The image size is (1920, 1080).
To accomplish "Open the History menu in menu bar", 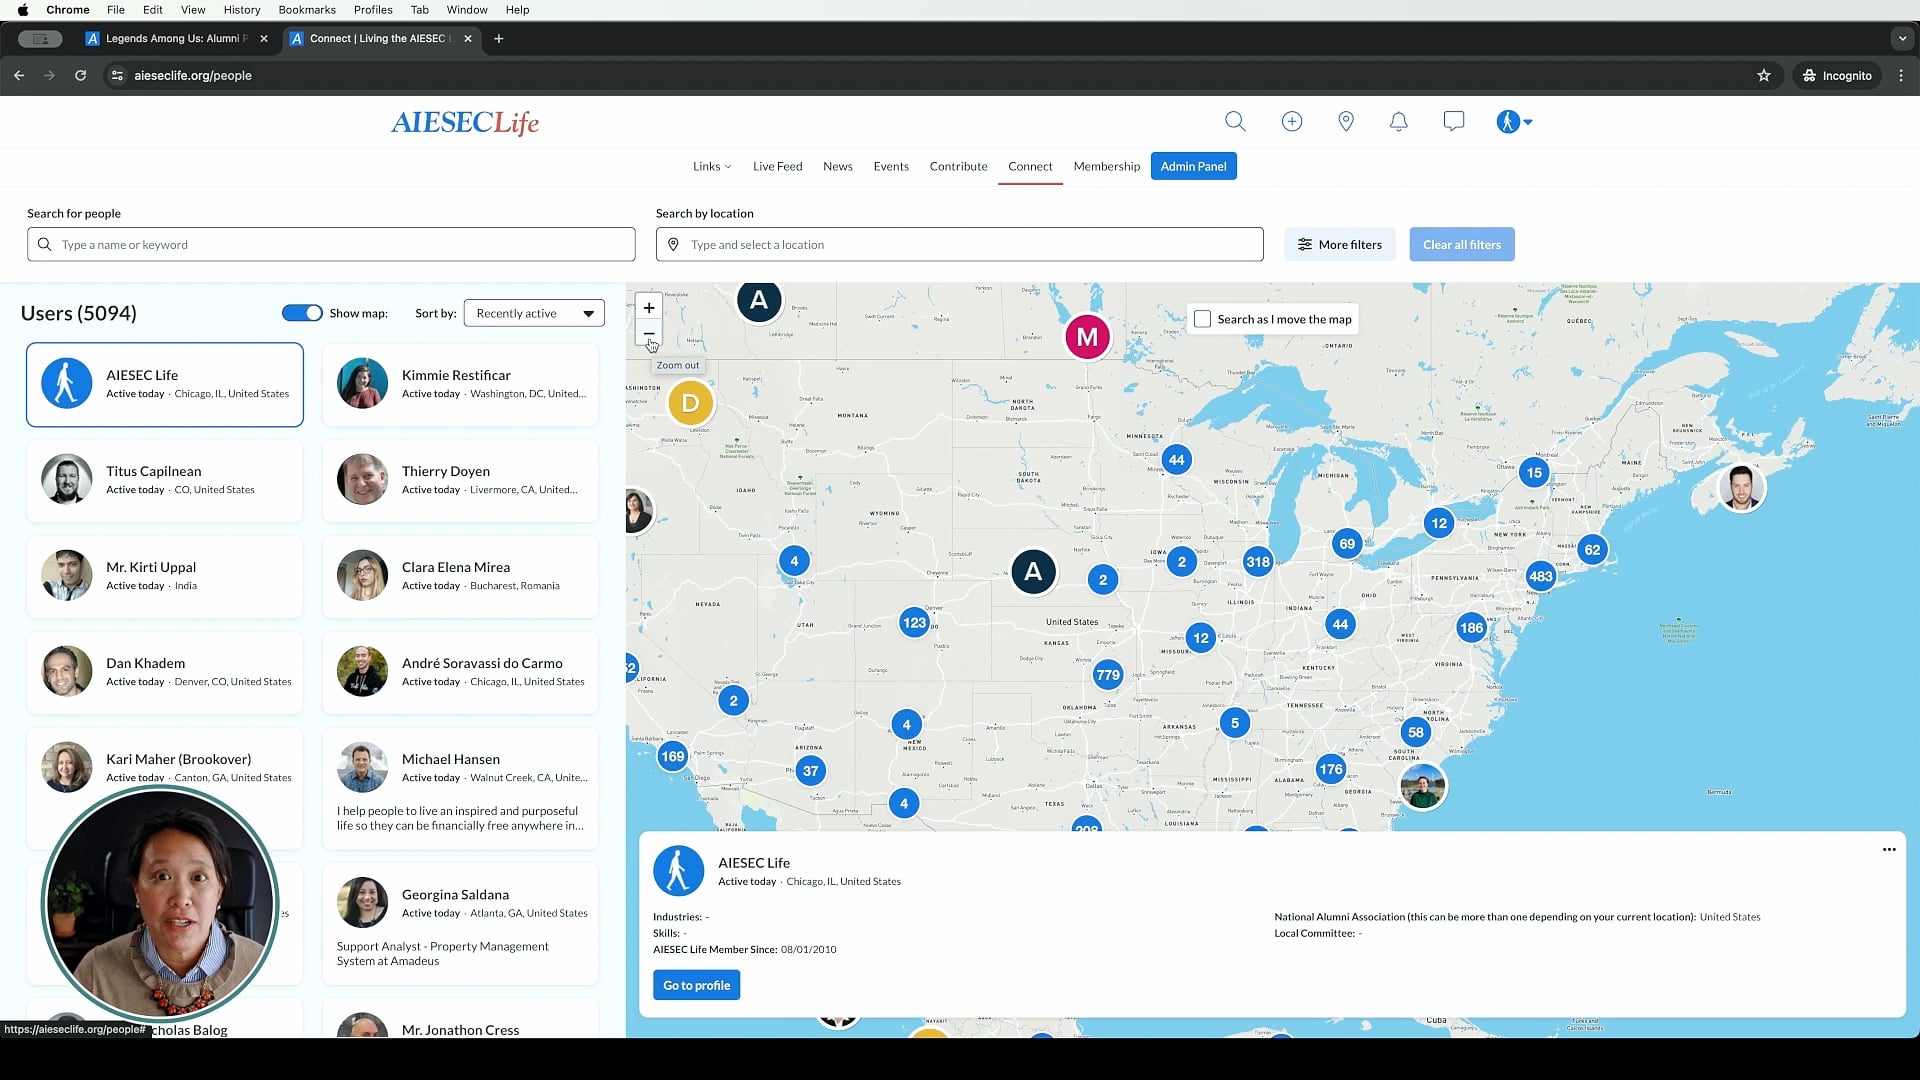I will pyautogui.click(x=241, y=10).
